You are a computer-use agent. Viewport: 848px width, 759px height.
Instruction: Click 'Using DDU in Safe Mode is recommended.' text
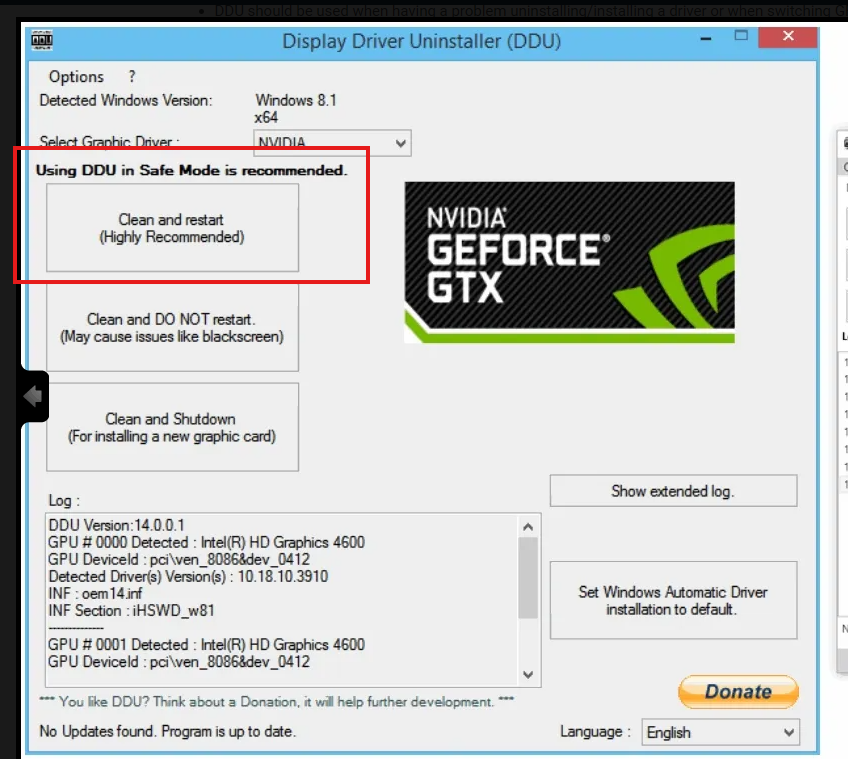tap(191, 170)
